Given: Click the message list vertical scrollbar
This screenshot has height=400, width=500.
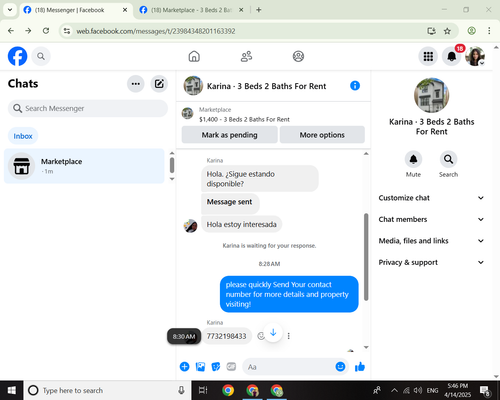Looking at the screenshot, I should tap(366, 257).
